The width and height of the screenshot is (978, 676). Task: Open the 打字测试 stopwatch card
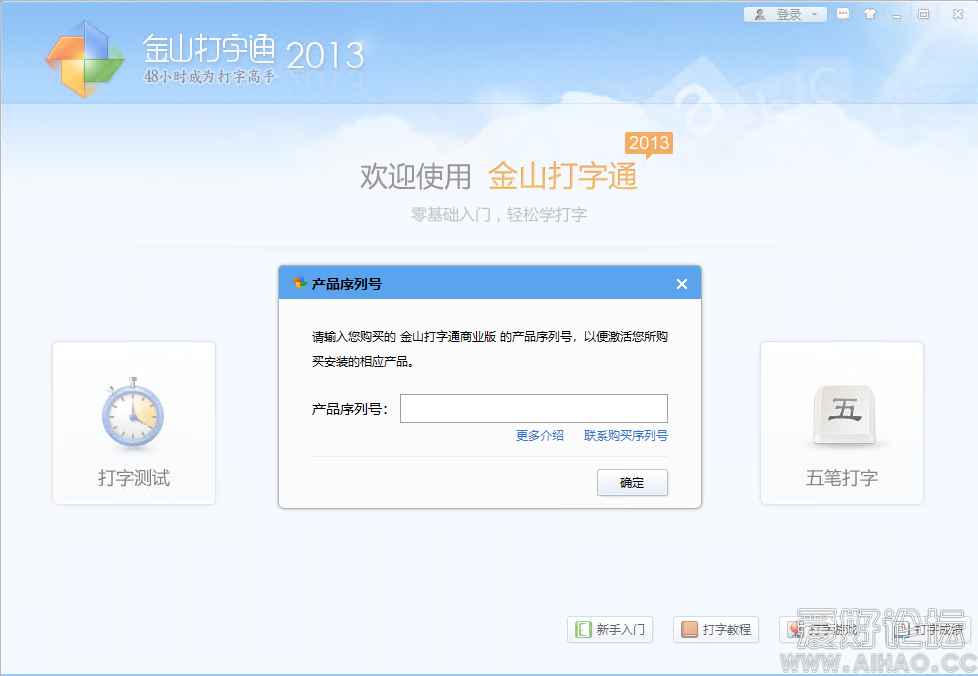134,423
